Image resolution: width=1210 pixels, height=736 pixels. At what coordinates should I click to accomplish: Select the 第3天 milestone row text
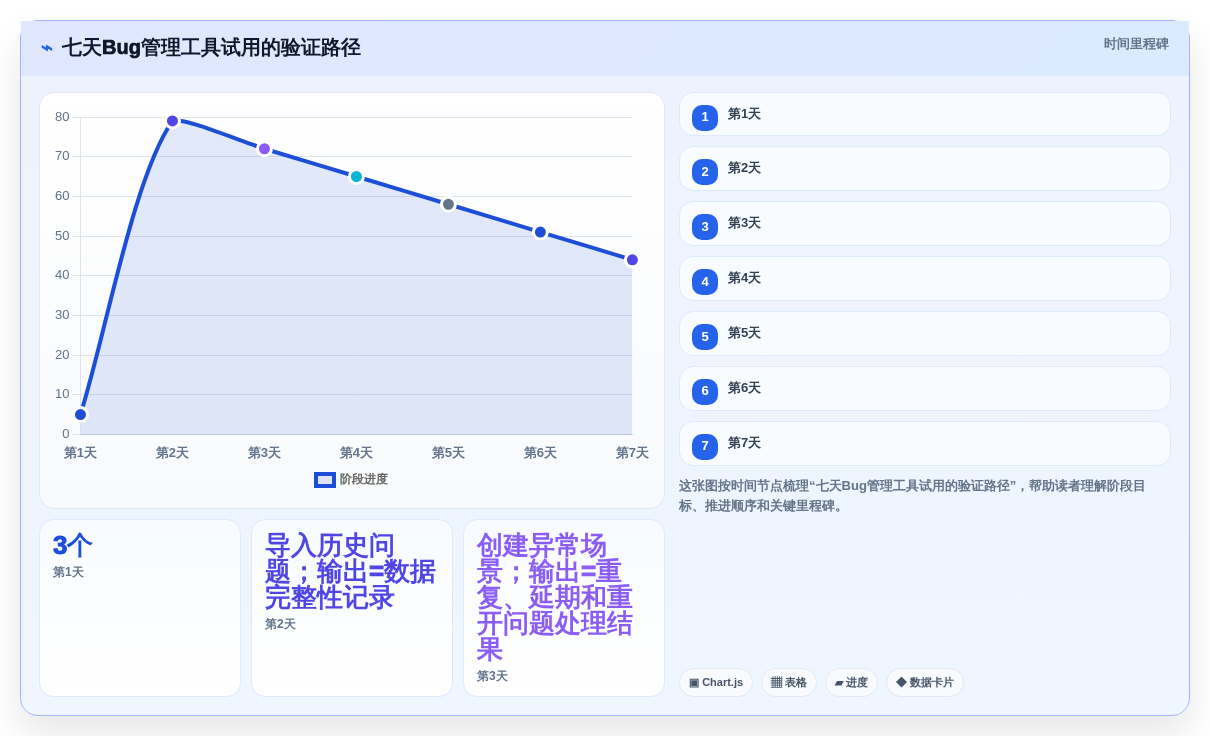pos(744,223)
